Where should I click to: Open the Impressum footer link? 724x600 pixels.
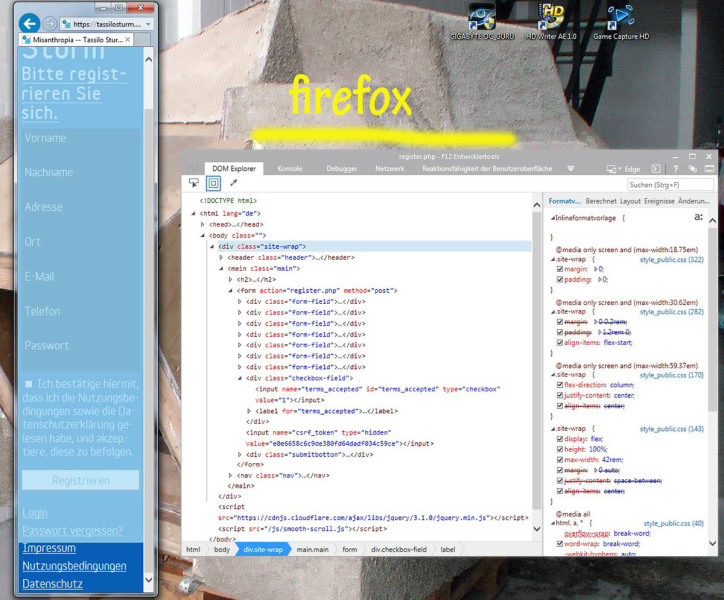[49, 548]
